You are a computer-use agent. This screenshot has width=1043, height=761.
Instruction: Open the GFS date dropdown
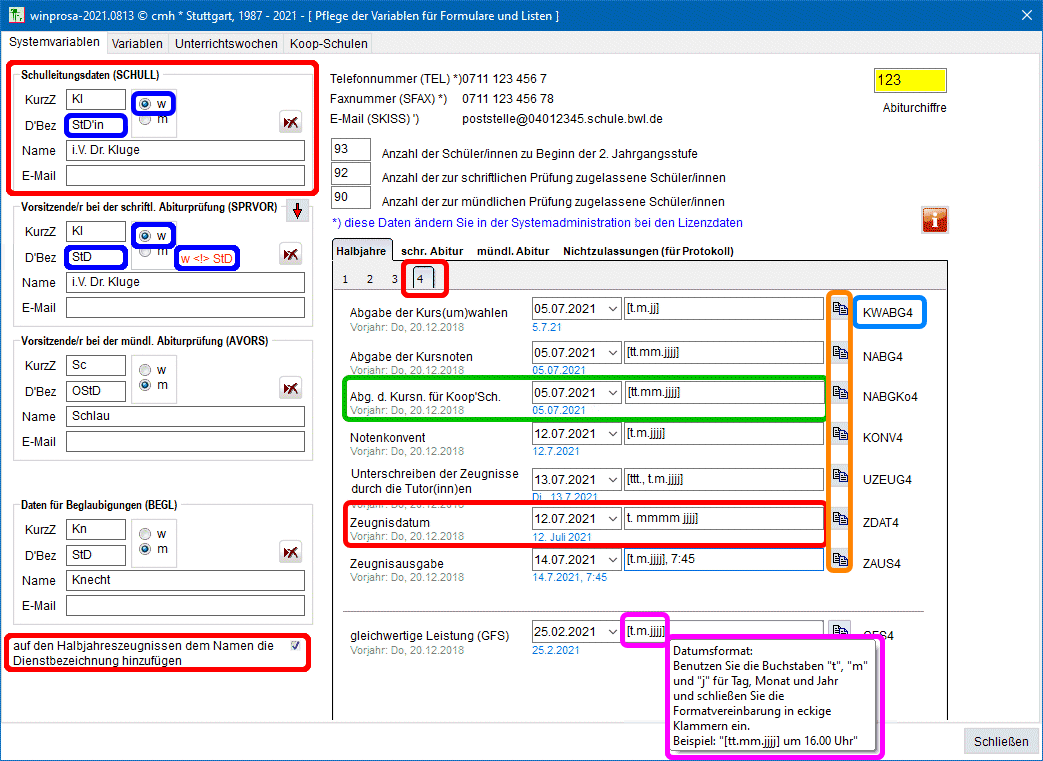tap(613, 632)
